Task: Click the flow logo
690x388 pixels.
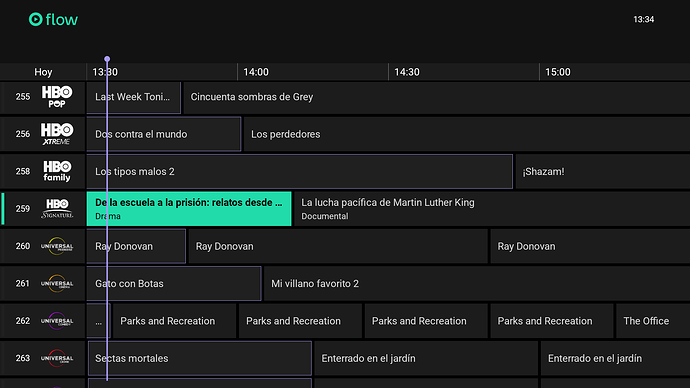Action: point(53,19)
